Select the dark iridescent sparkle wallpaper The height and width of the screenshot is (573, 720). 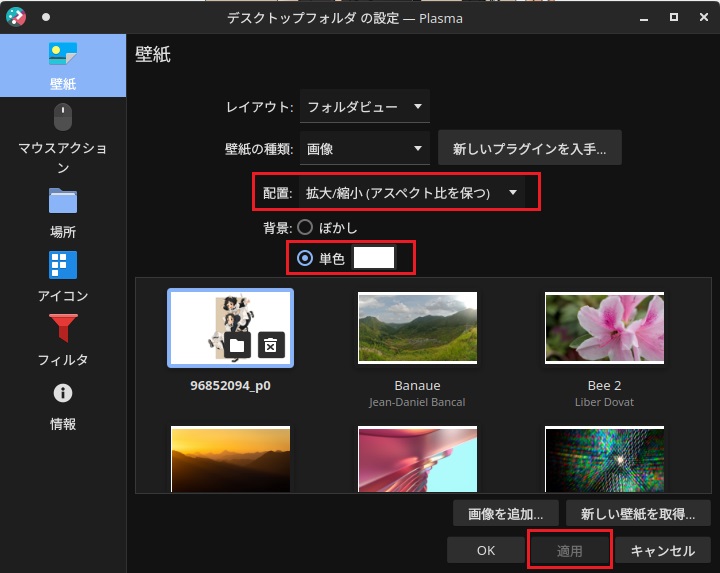(604, 459)
